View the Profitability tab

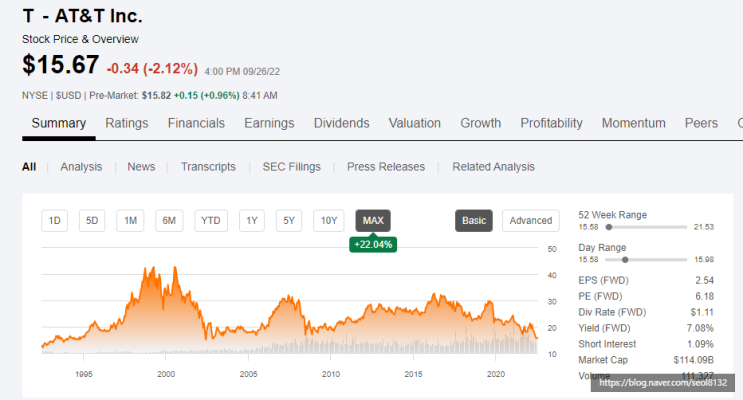(552, 123)
